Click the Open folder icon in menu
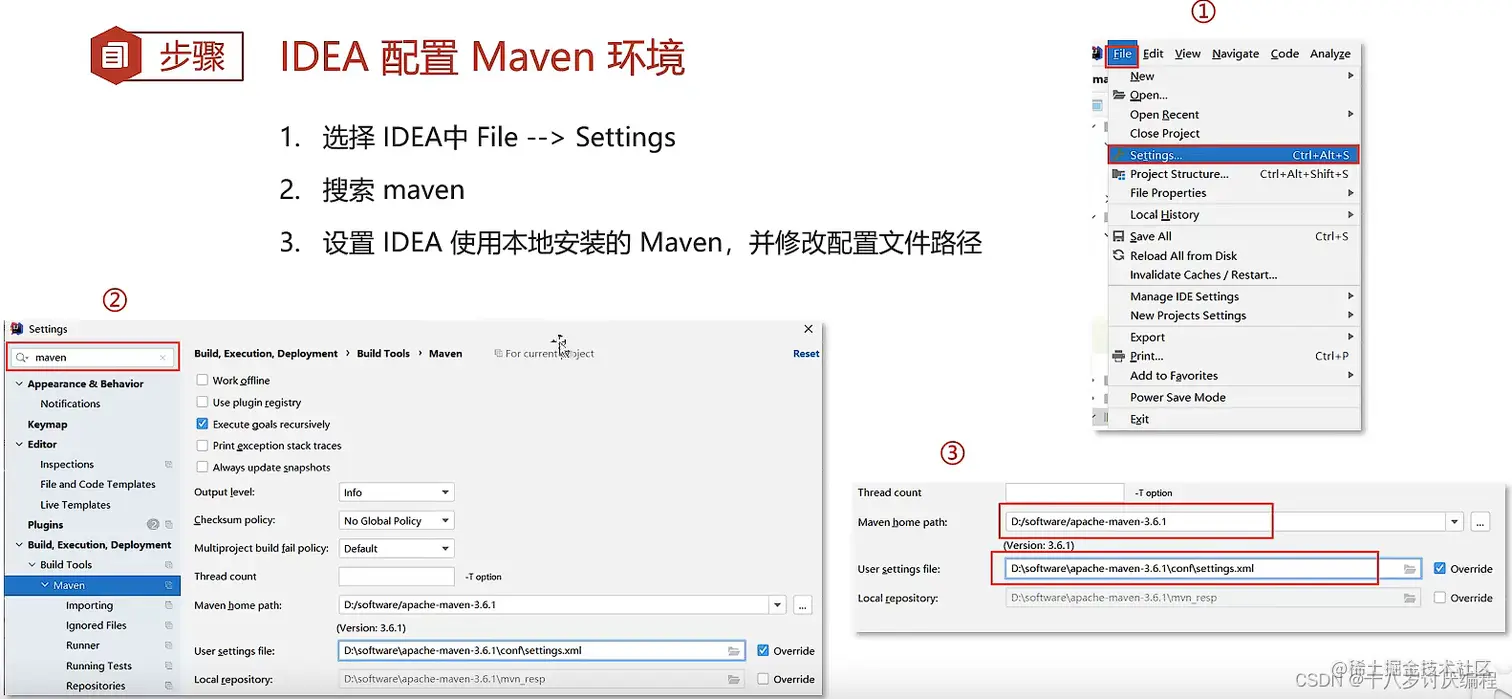The width and height of the screenshot is (1512, 699). [1119, 95]
